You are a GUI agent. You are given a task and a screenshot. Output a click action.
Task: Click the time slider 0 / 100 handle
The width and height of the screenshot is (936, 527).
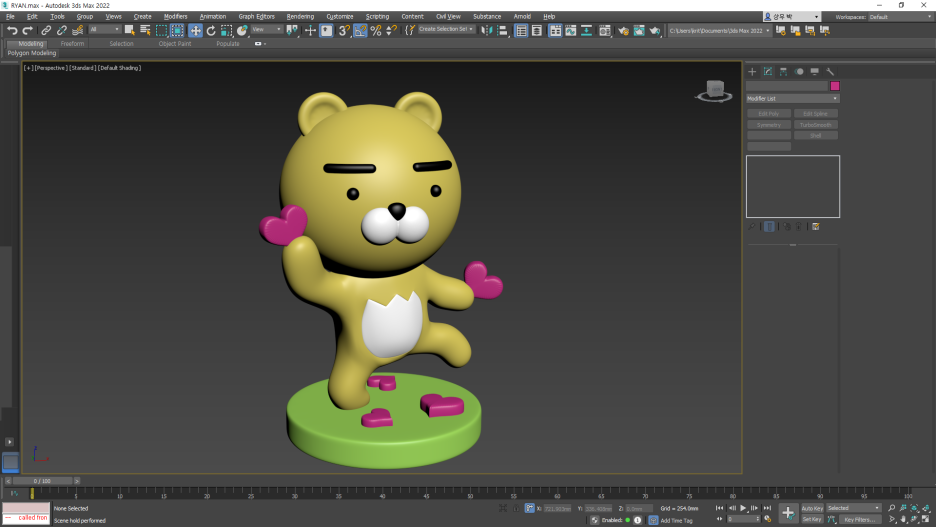(x=42, y=481)
